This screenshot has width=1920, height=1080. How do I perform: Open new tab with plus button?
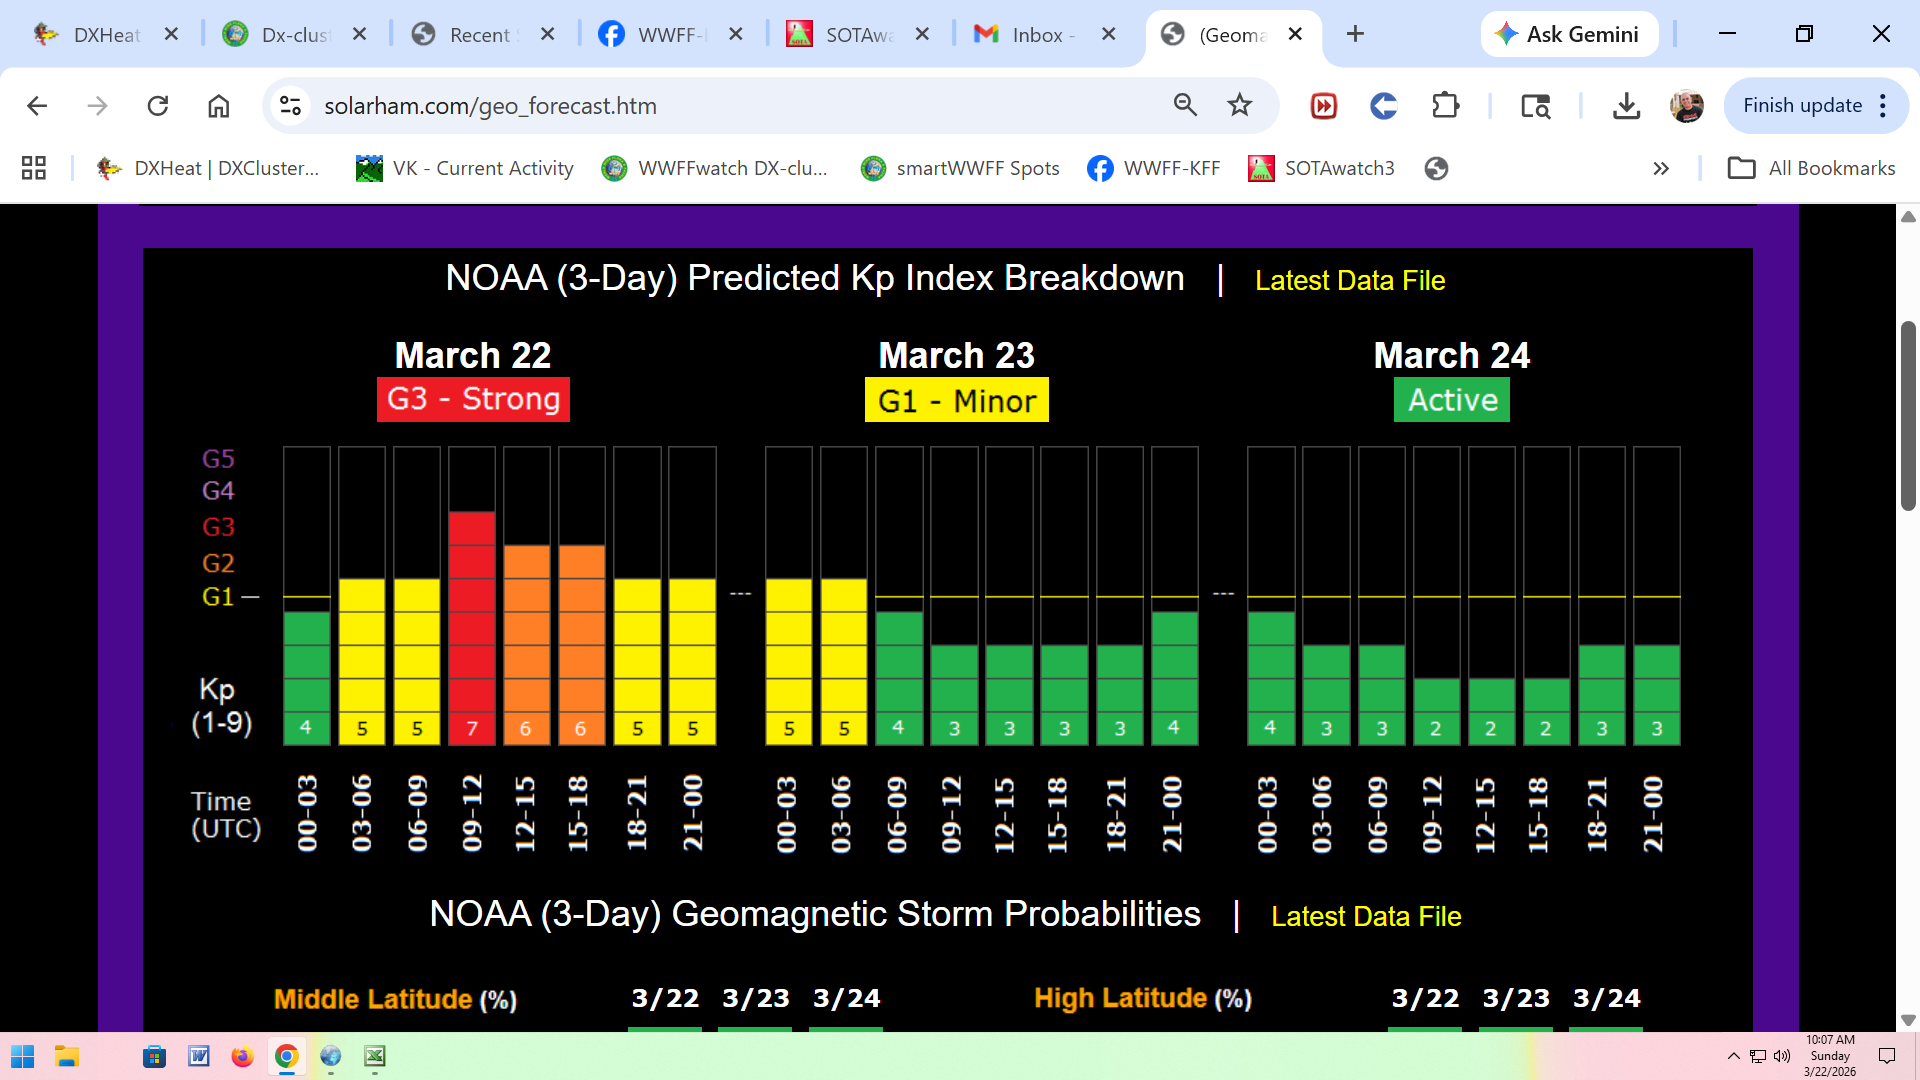1355,34
